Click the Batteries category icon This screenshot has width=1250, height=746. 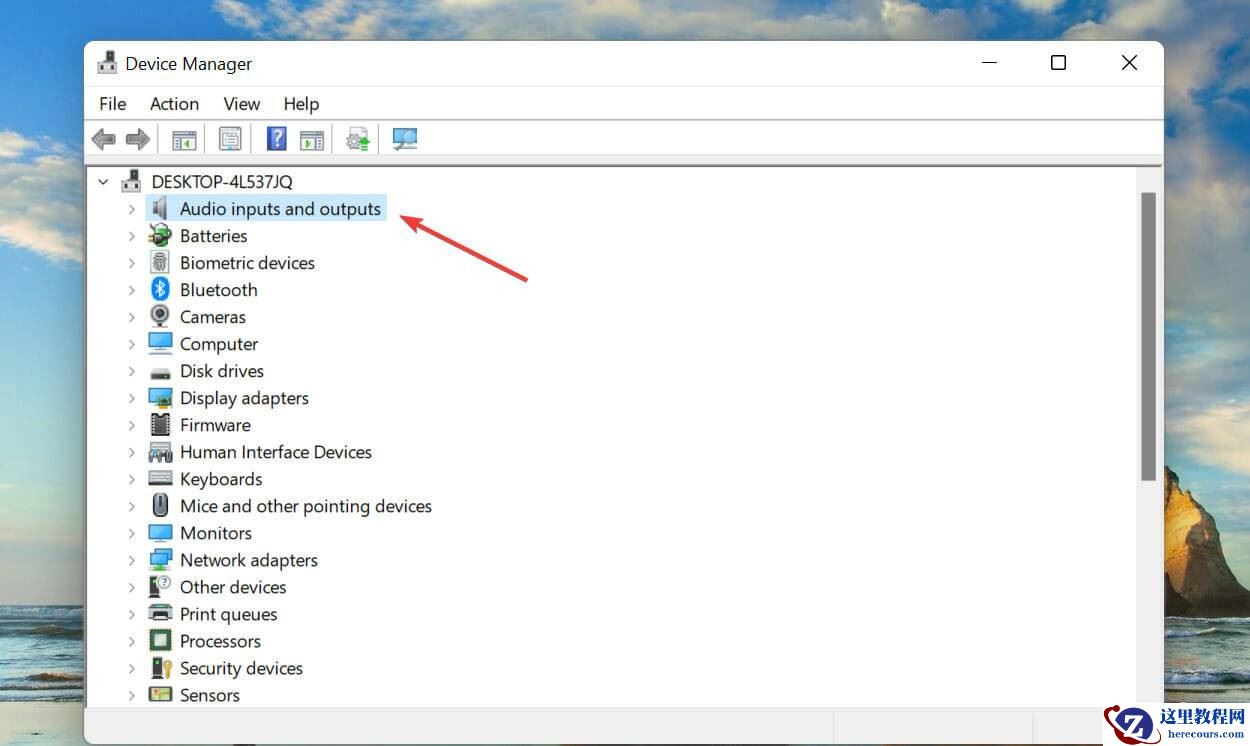[x=160, y=235]
